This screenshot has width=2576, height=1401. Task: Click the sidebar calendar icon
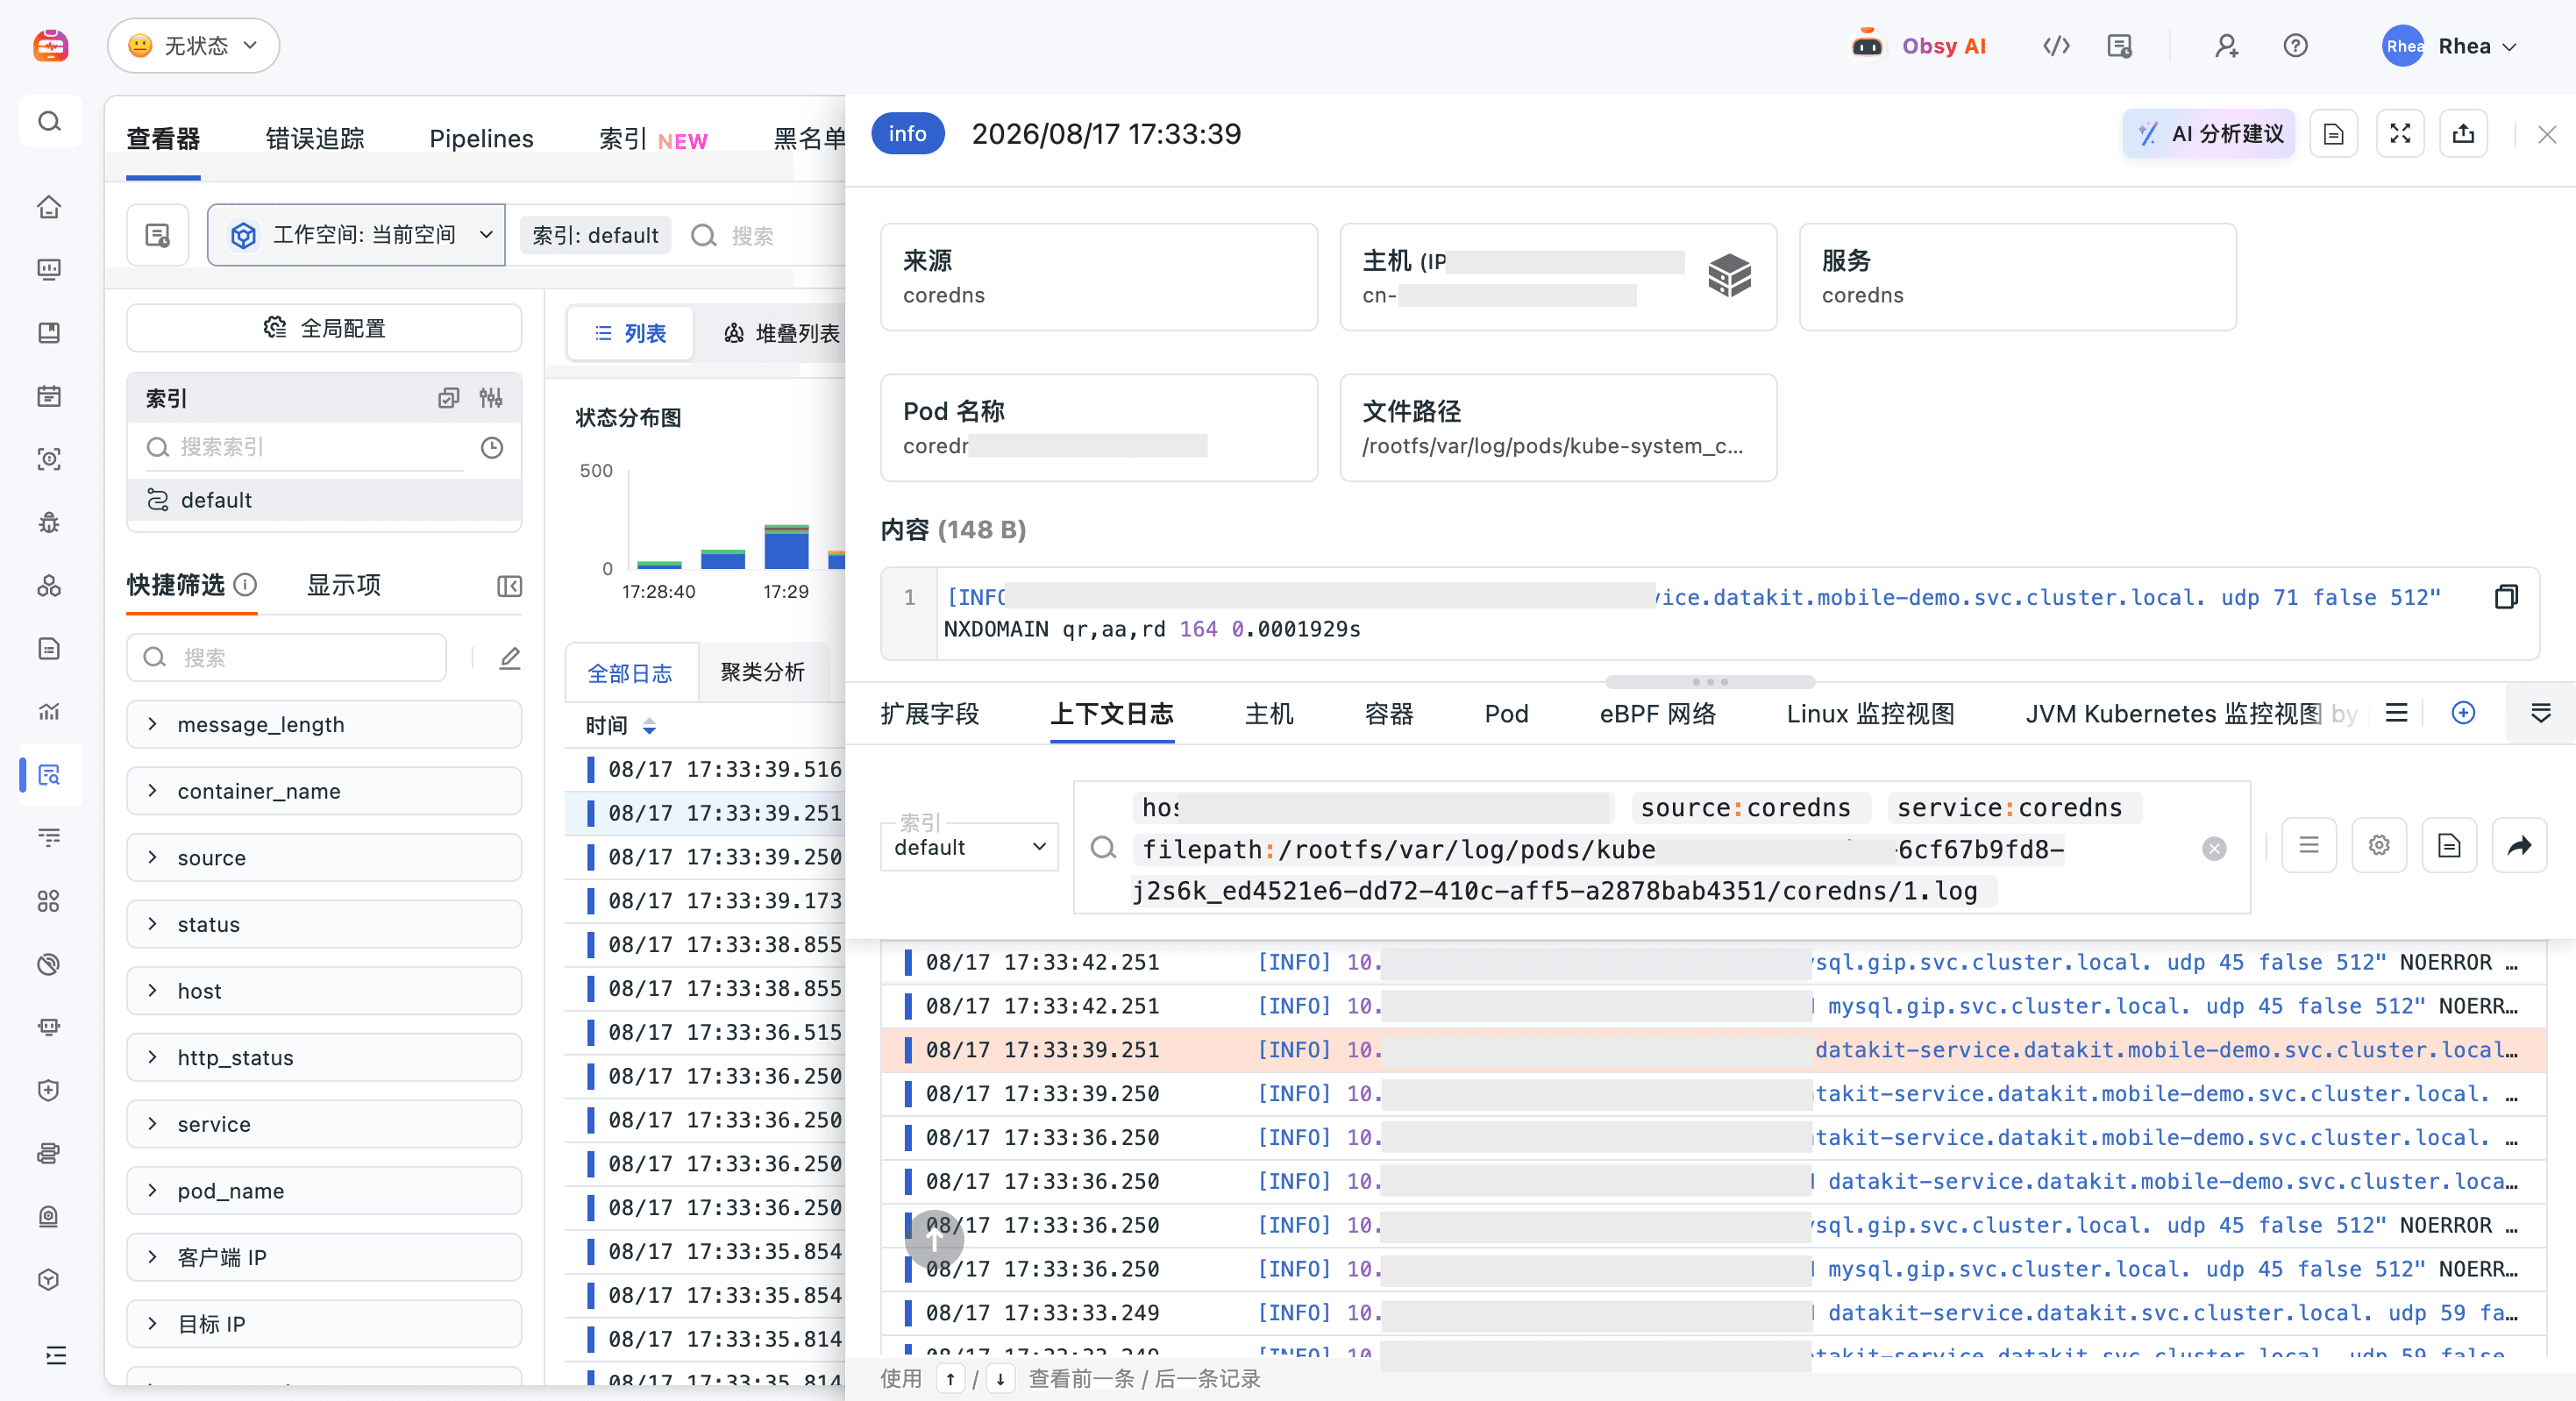click(49, 396)
